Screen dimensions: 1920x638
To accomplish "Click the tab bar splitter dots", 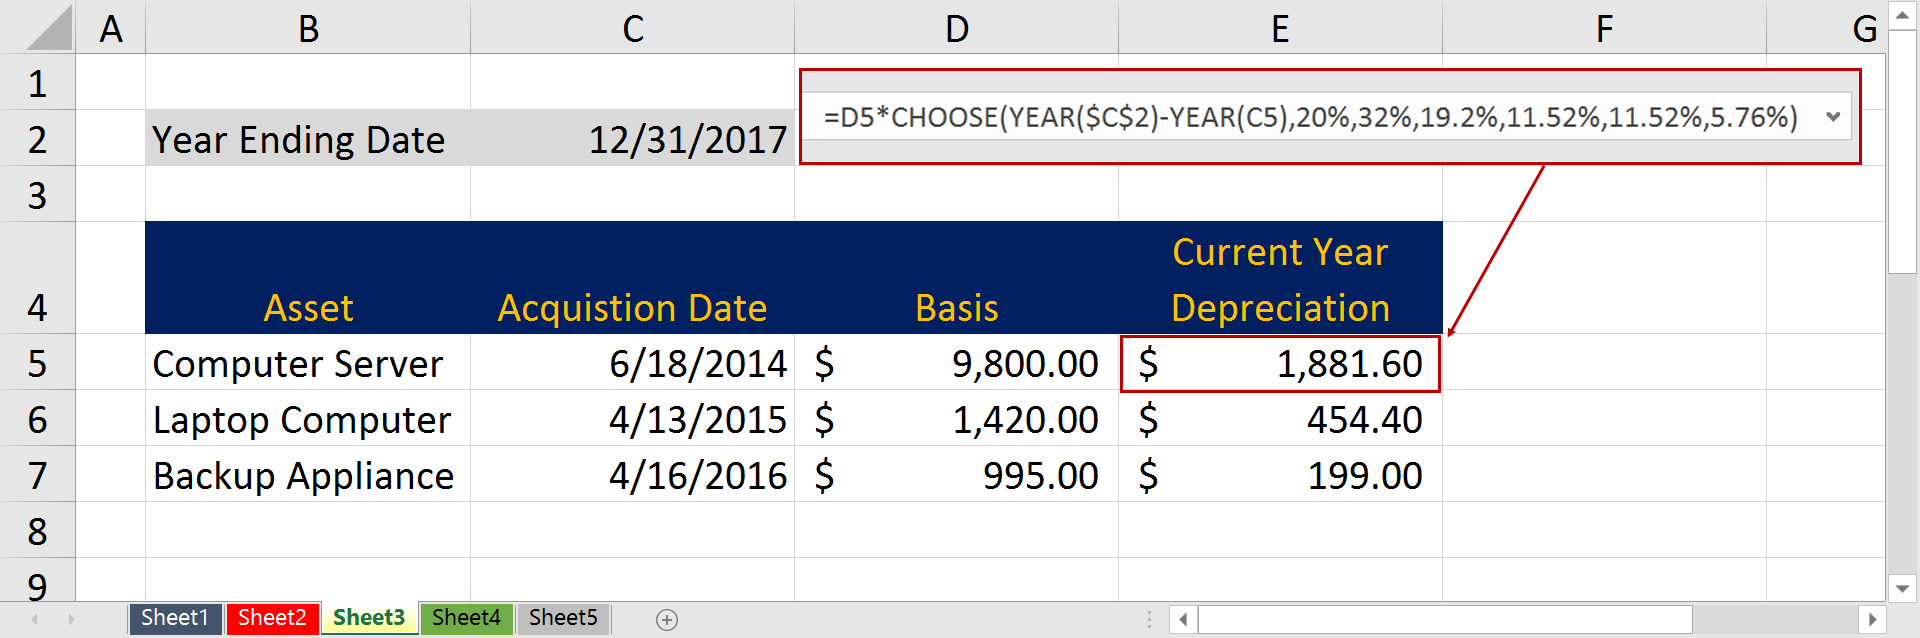I will [1149, 620].
